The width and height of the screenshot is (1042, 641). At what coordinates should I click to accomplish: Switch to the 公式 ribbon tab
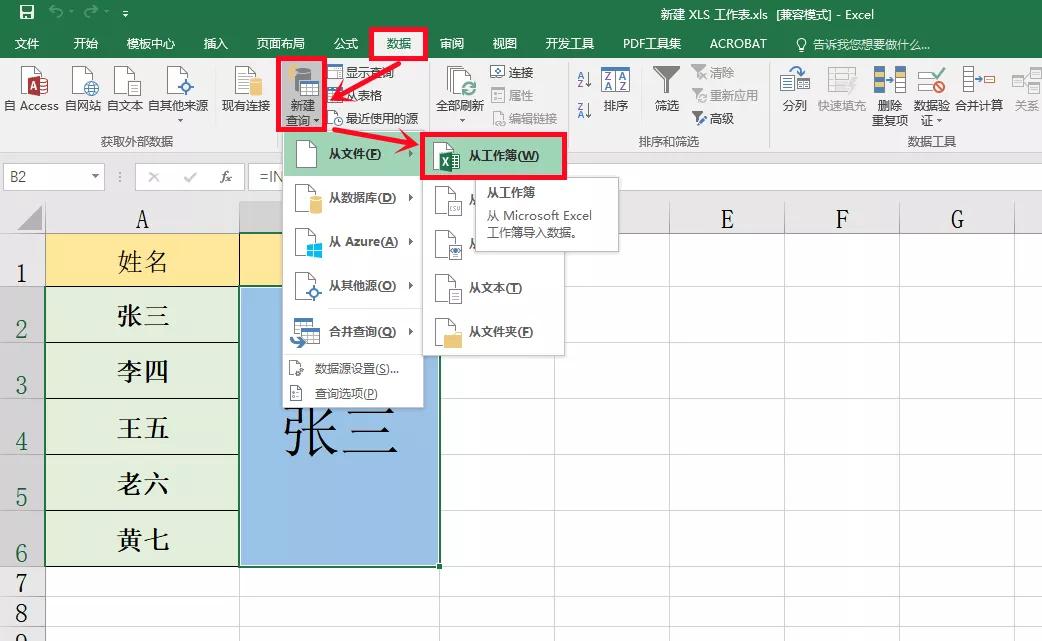pyautogui.click(x=346, y=44)
